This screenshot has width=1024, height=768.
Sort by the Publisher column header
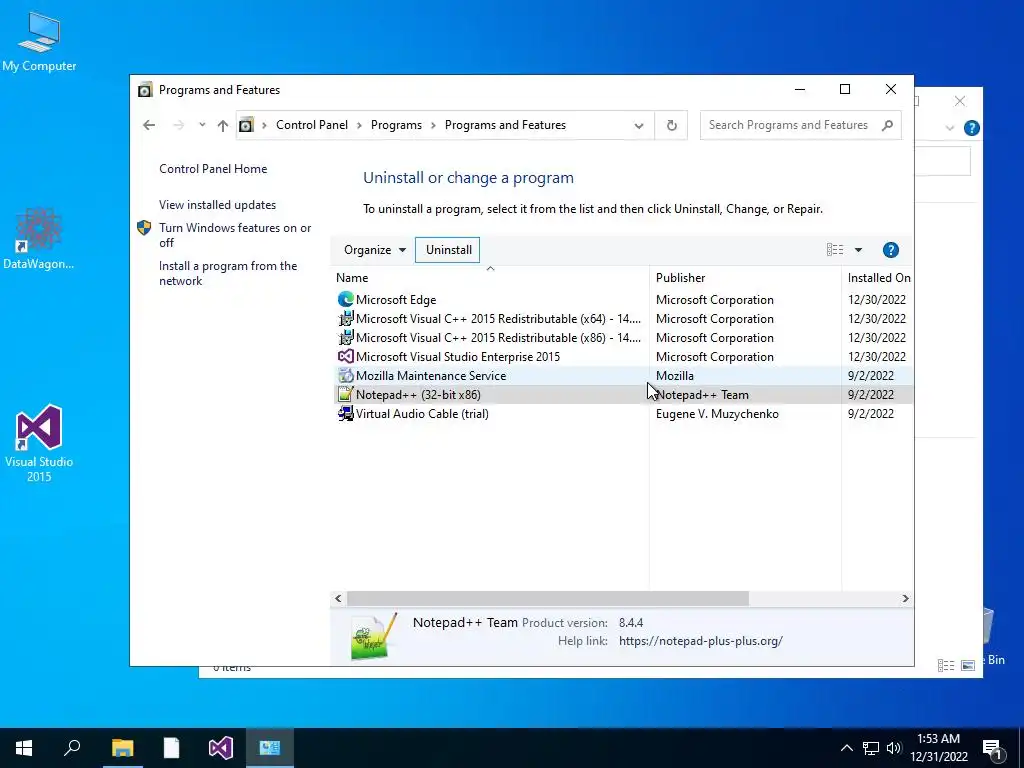click(x=745, y=278)
